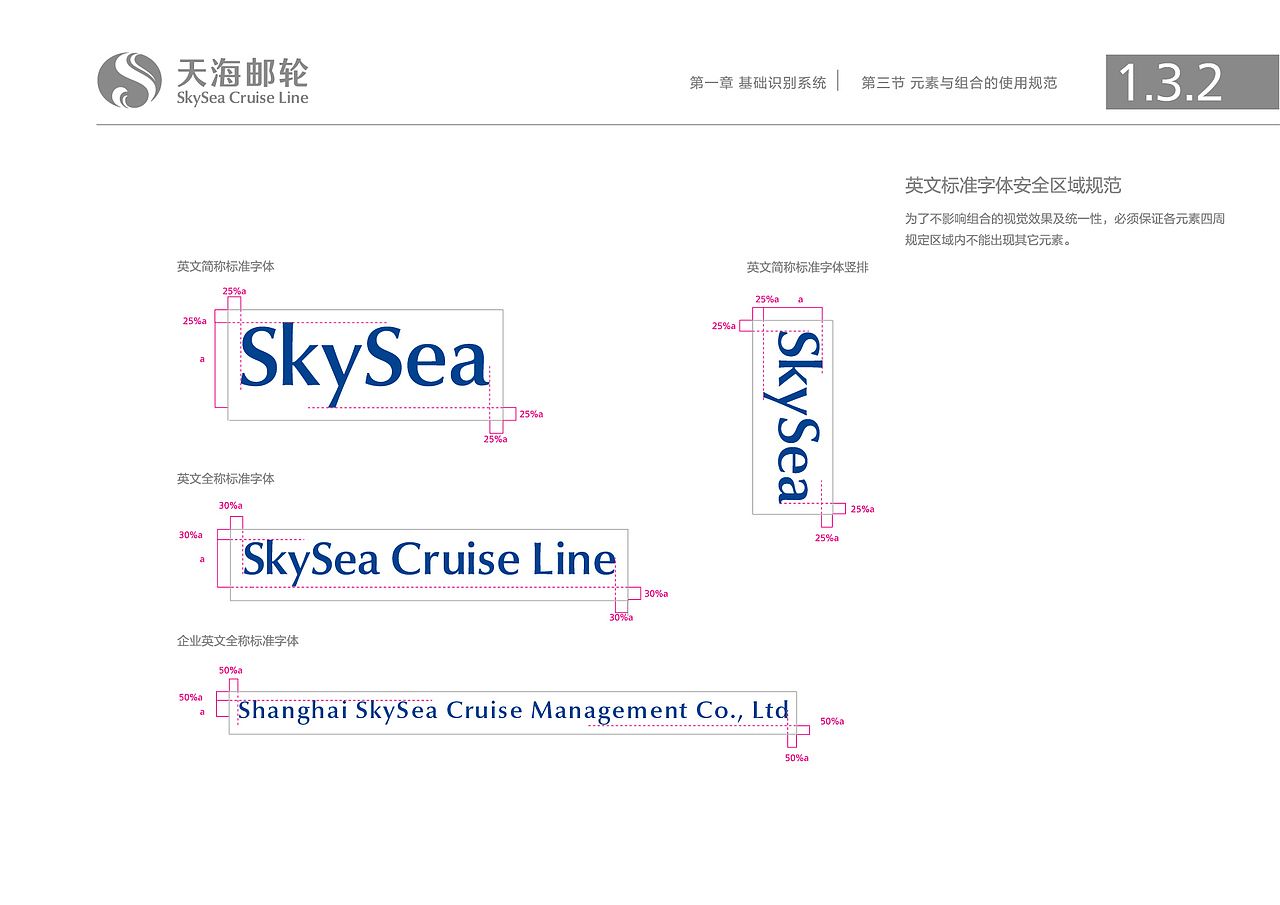Click the 1.3.2 page number box
The image size is (1280, 905).
pyautogui.click(x=1192, y=82)
